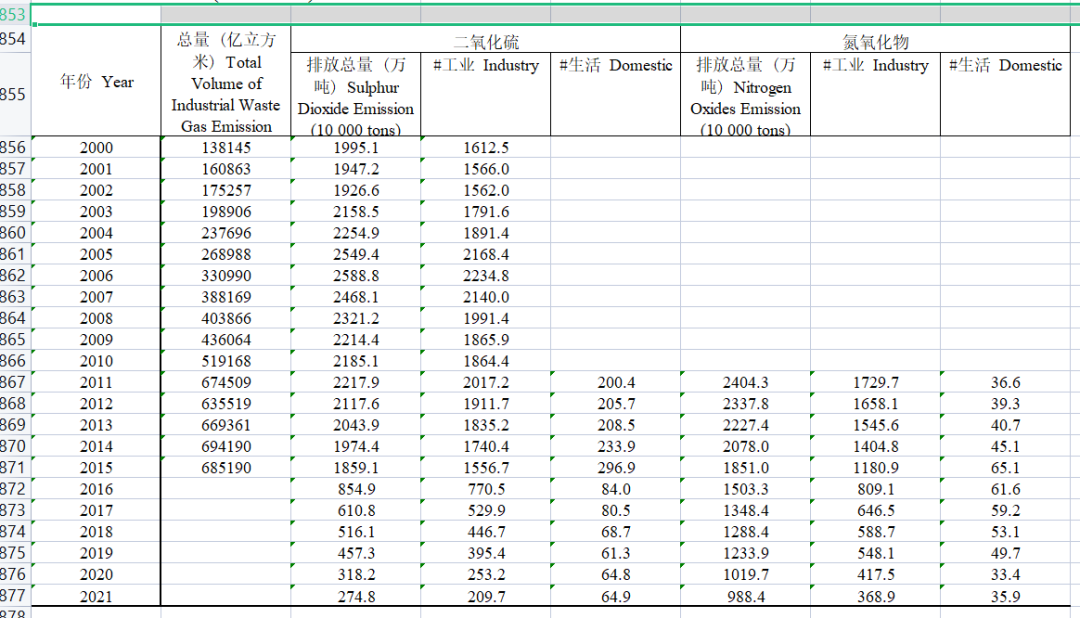
Task: Select the cell containing 2017.2
Action: click(x=486, y=382)
